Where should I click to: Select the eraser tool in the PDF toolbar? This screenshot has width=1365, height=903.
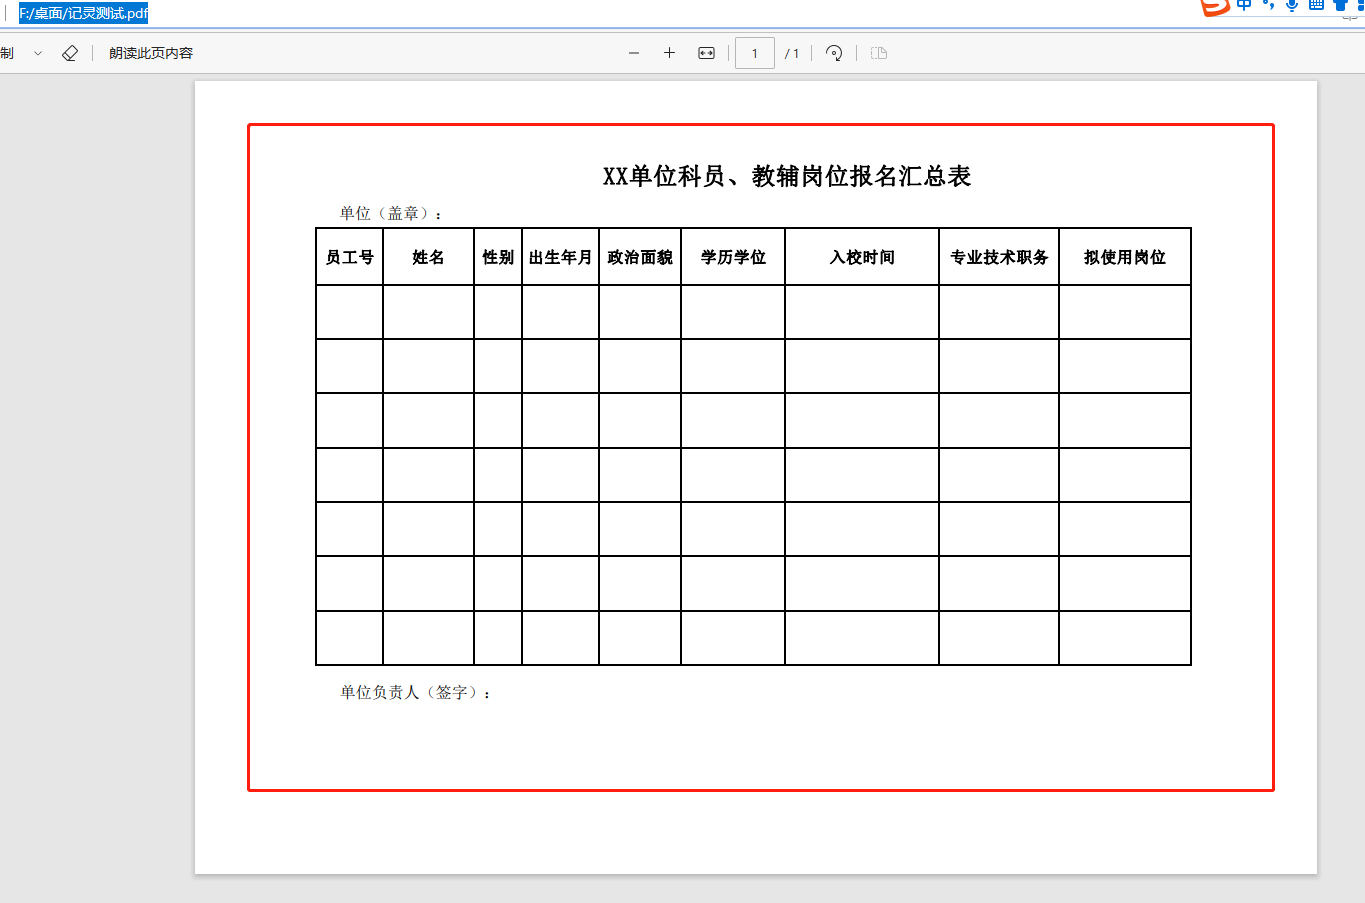tap(70, 53)
